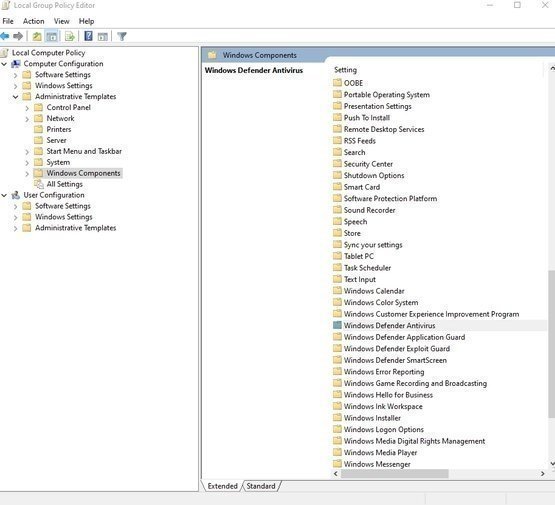Select Remote Desktop Services in list
The height and width of the screenshot is (505, 555).
pos(384,129)
